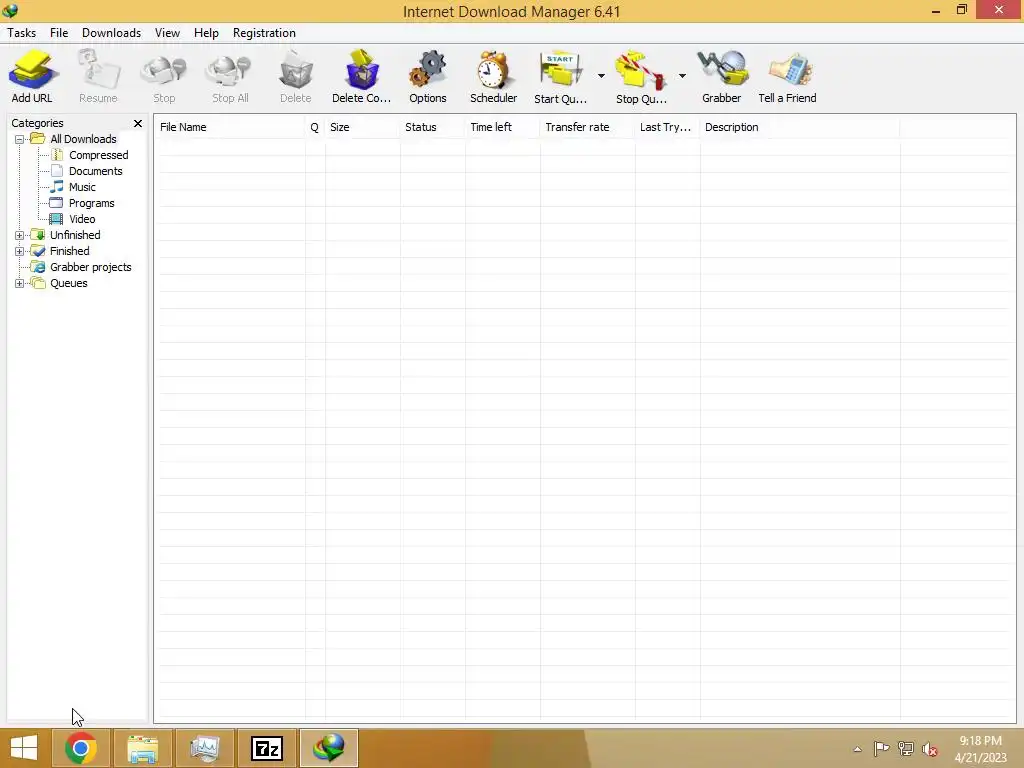Open 7-Zip from the taskbar
Viewport: 1024px width, 768px height.
point(266,748)
